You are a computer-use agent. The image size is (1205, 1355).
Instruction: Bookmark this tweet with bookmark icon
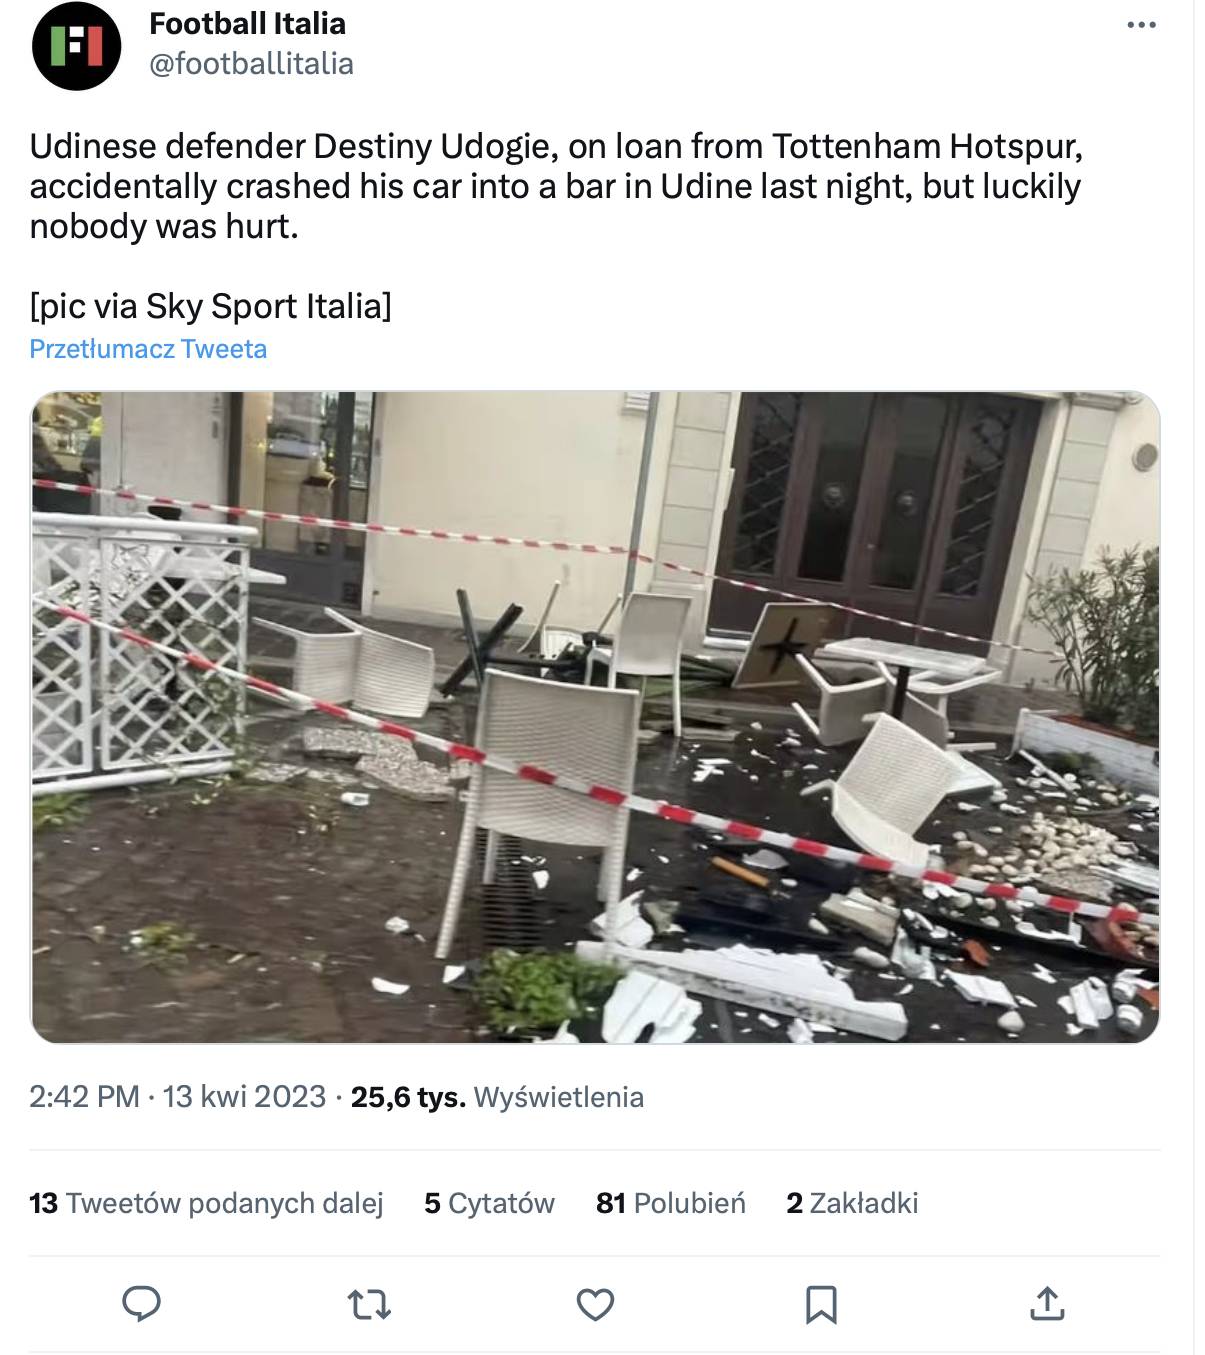821,1304
